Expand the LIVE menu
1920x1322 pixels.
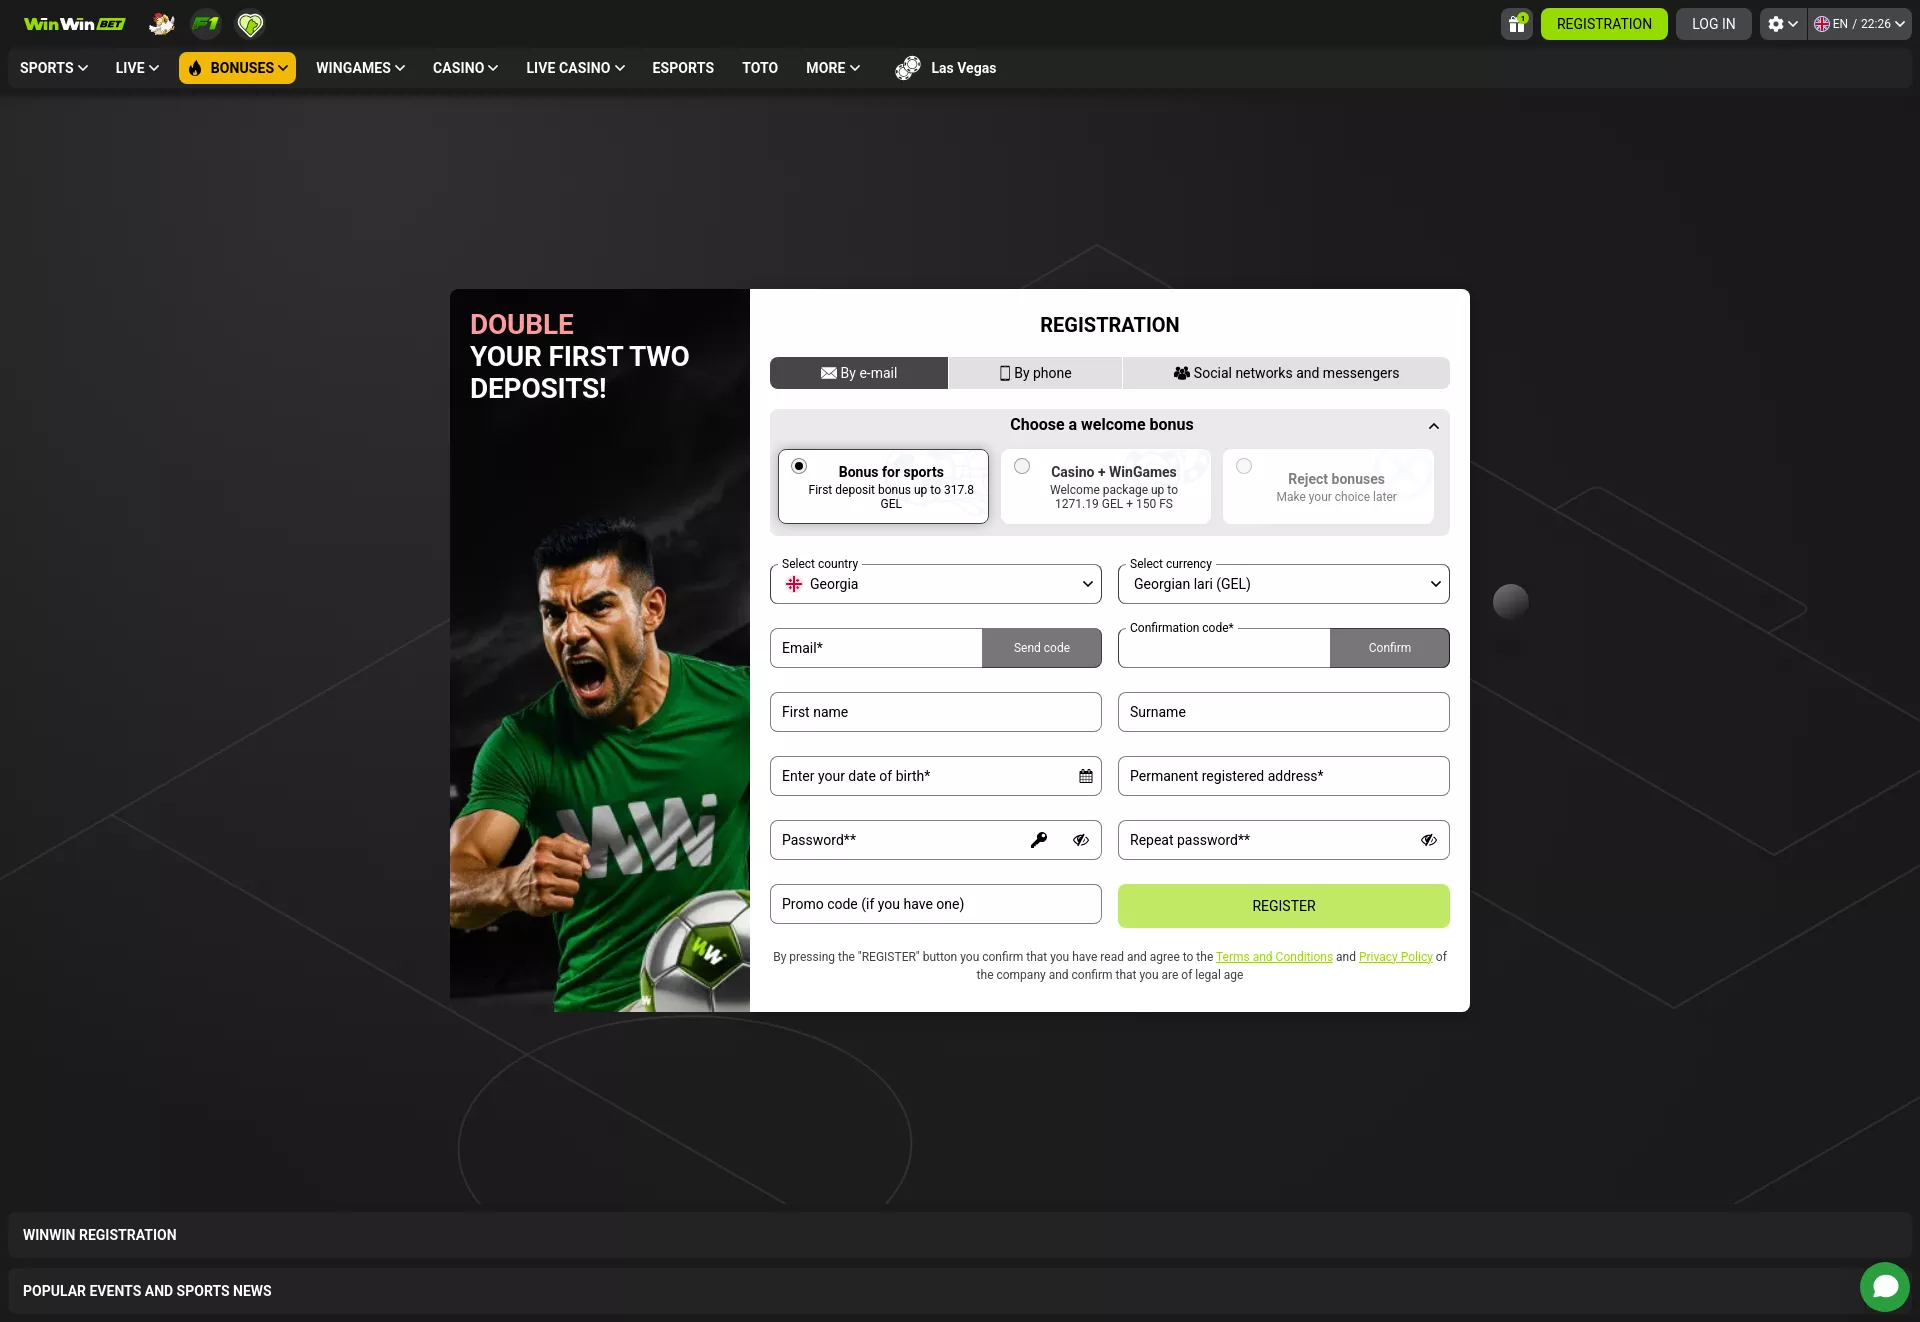tap(137, 68)
